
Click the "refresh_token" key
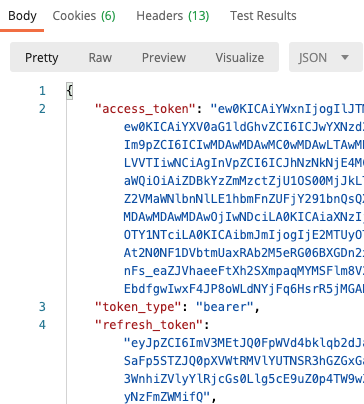149,325
